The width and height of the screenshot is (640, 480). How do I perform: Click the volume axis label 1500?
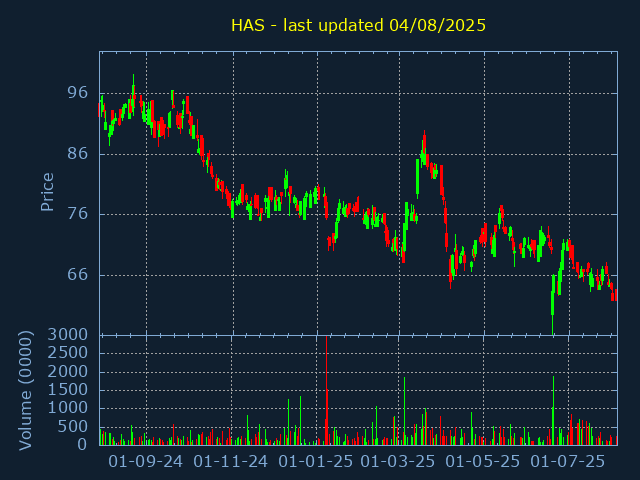[68, 390]
